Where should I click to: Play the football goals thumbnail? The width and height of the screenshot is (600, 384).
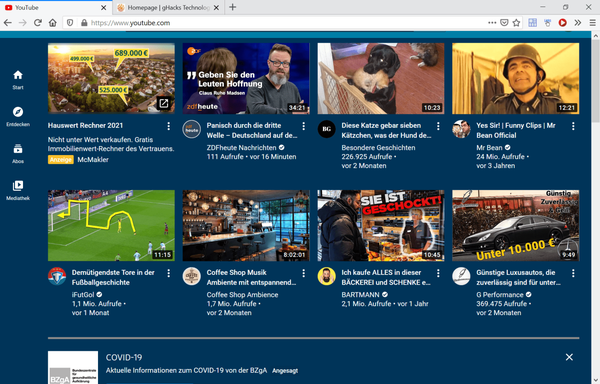coord(111,225)
